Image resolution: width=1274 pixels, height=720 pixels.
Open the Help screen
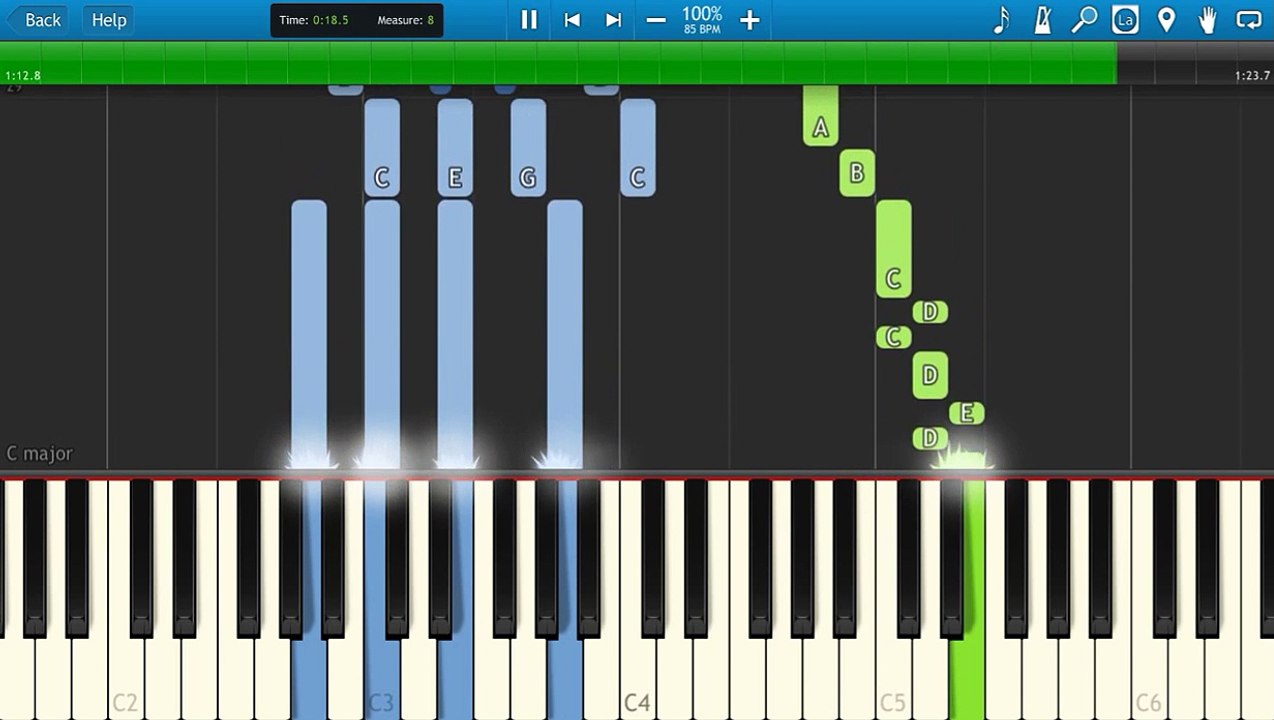(109, 20)
